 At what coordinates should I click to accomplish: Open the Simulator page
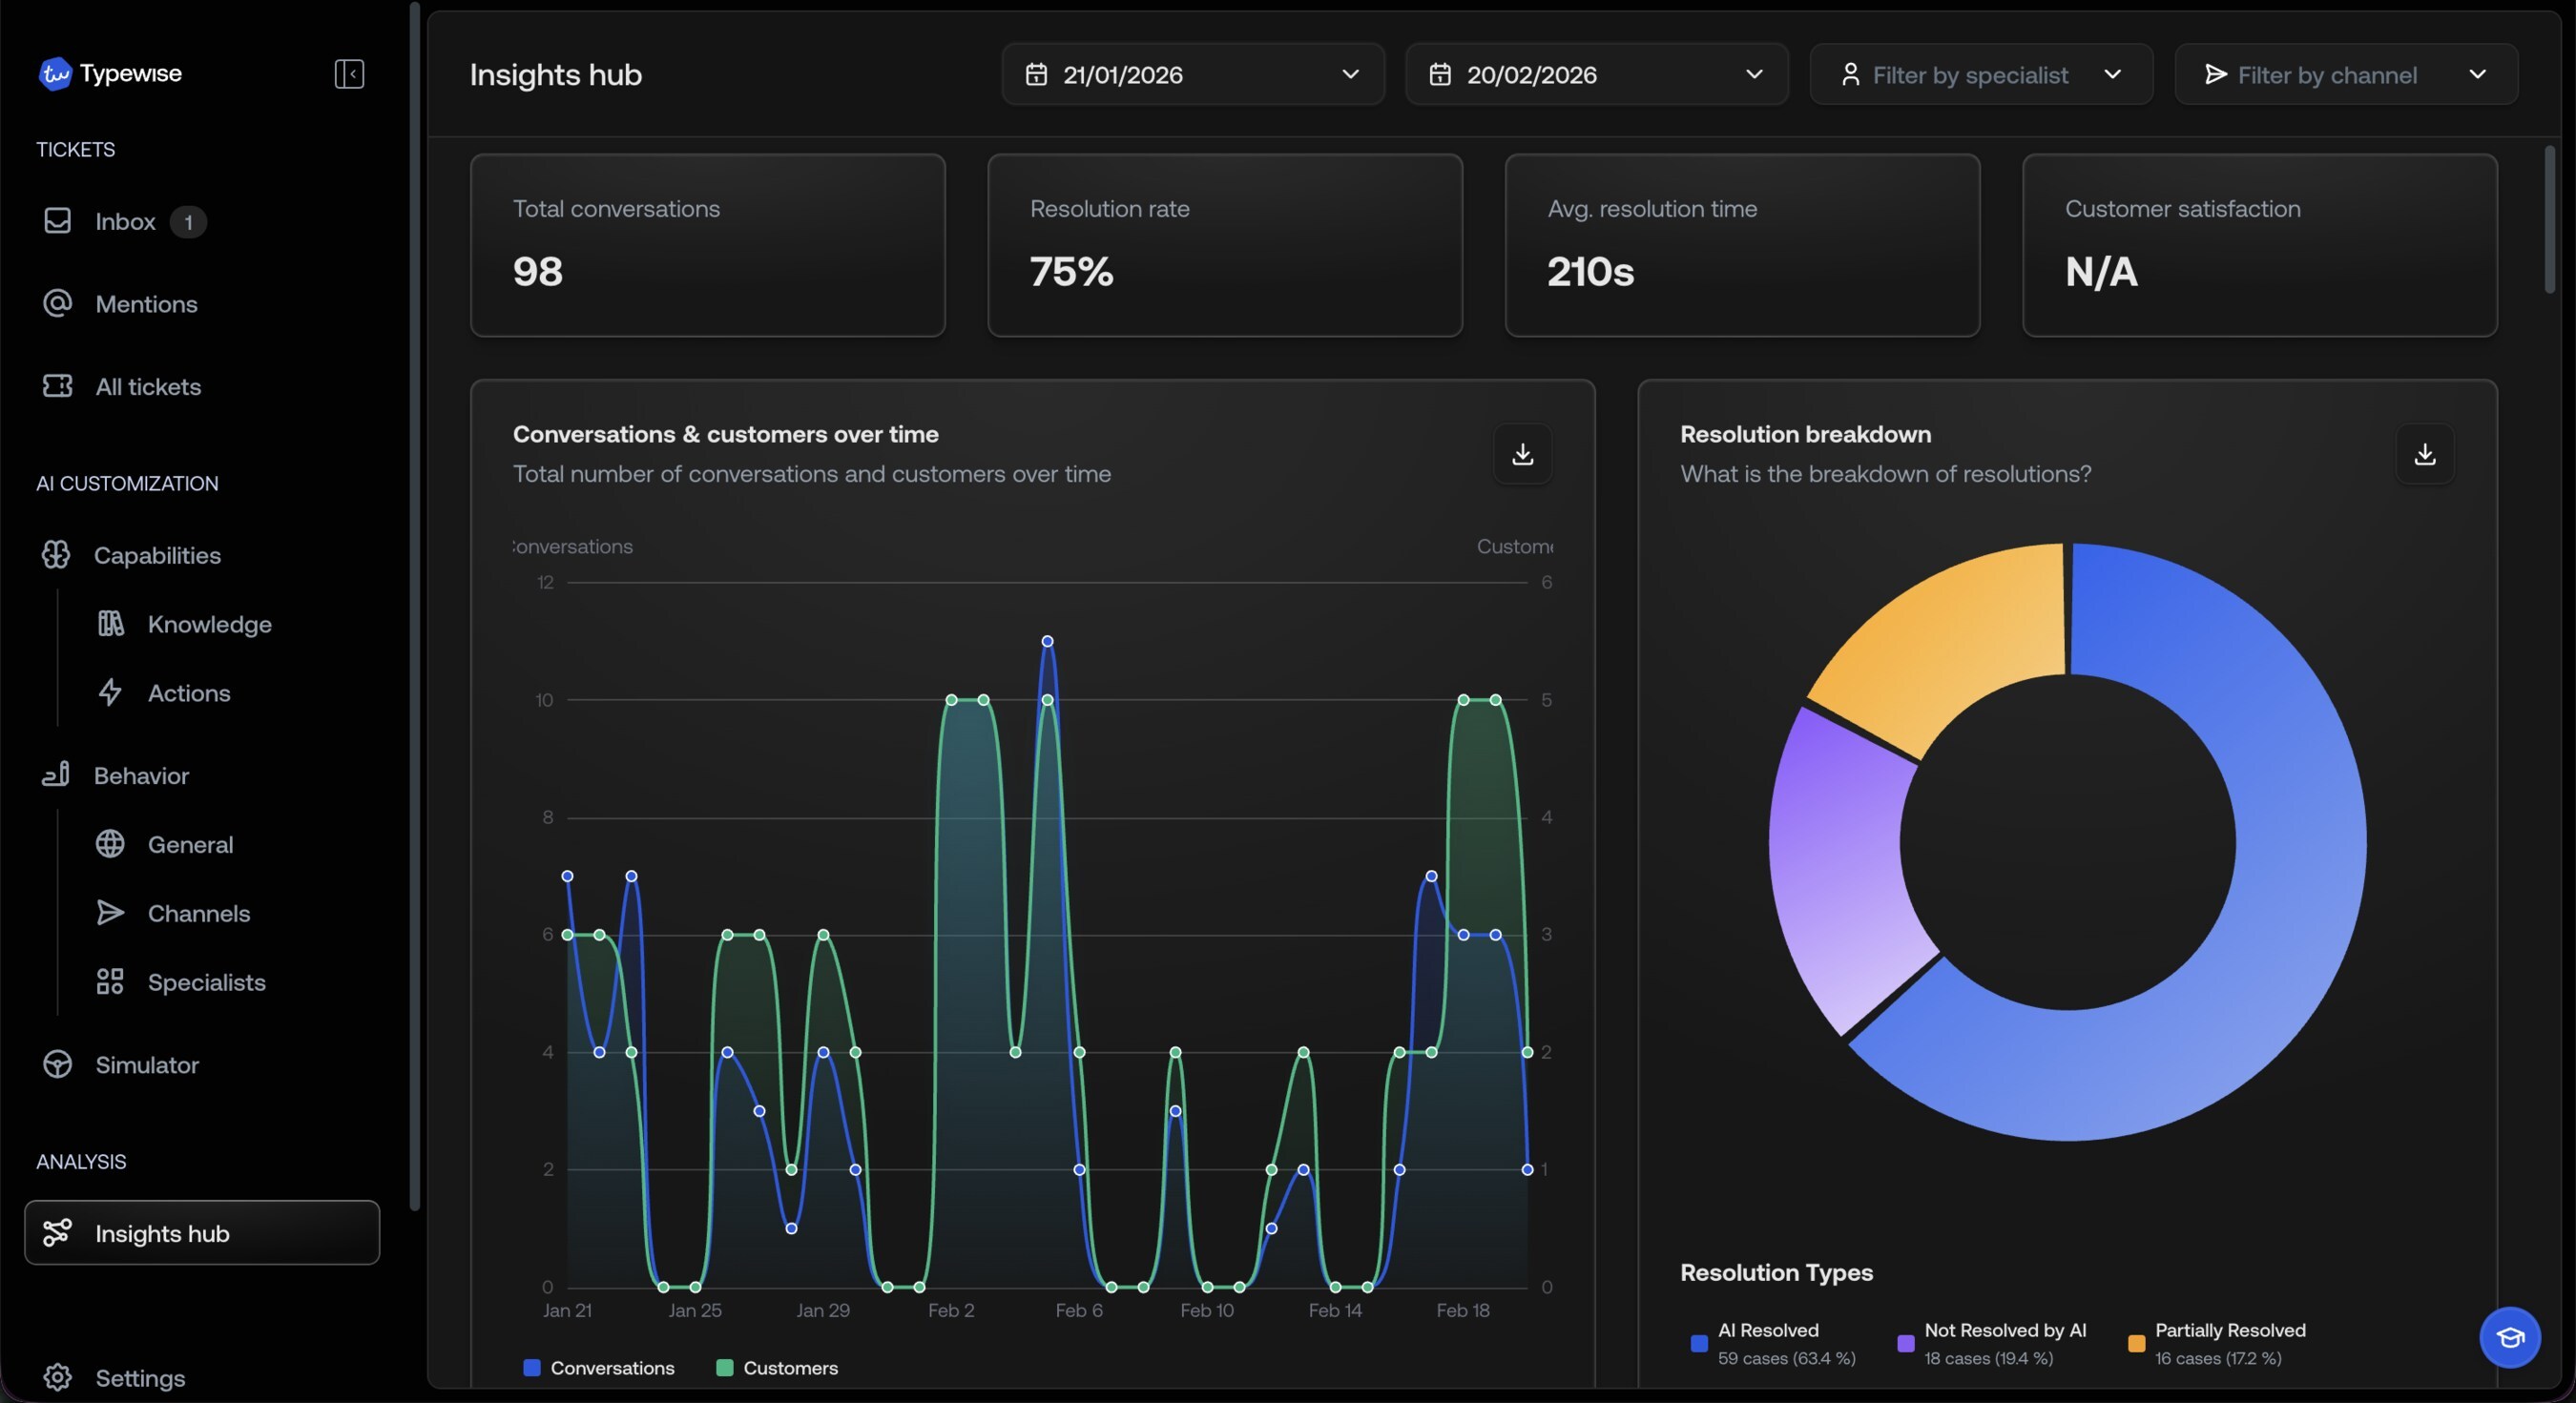point(146,1064)
